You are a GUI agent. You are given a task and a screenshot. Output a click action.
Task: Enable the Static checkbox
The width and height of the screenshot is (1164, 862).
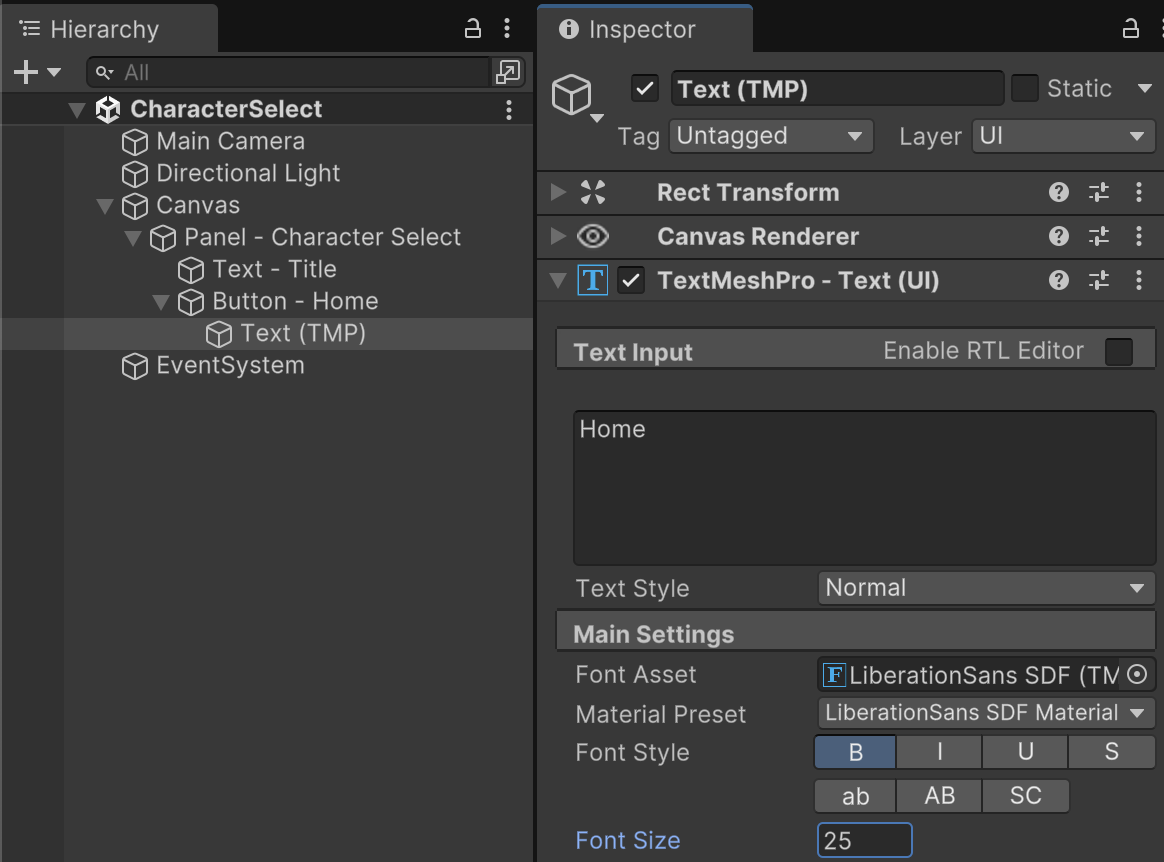(1025, 89)
